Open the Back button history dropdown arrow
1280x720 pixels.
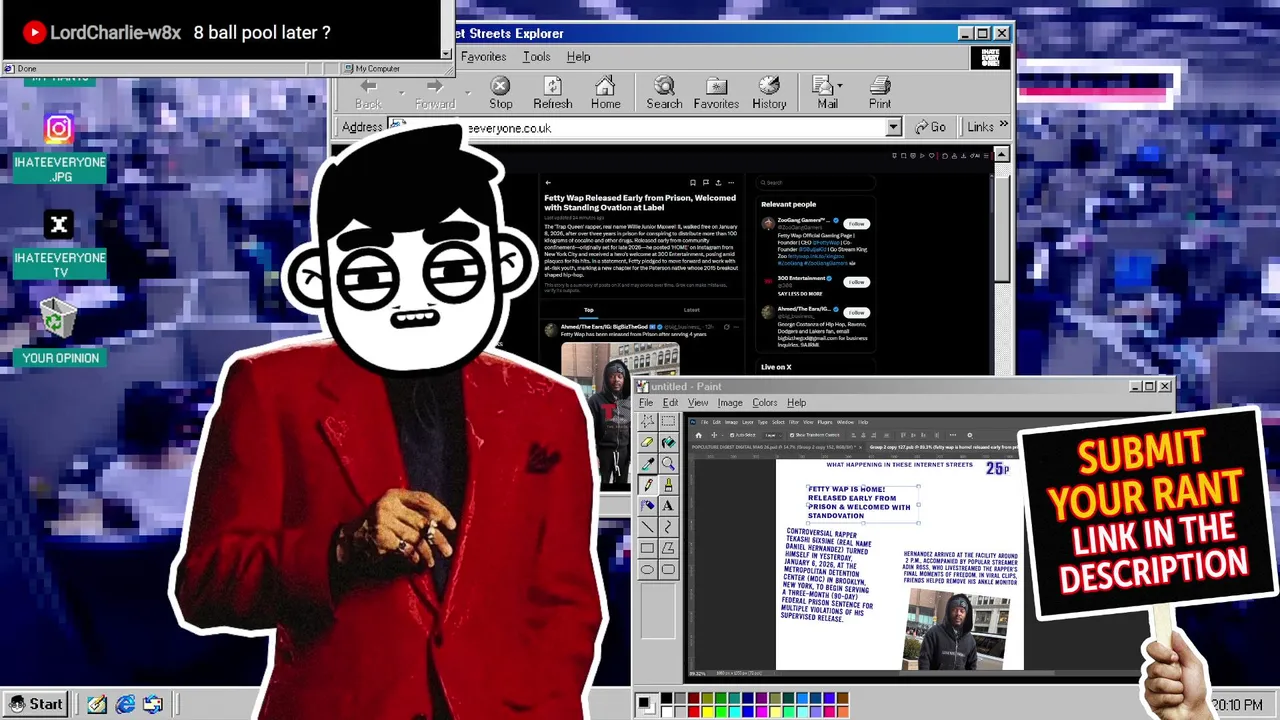tap(402, 92)
